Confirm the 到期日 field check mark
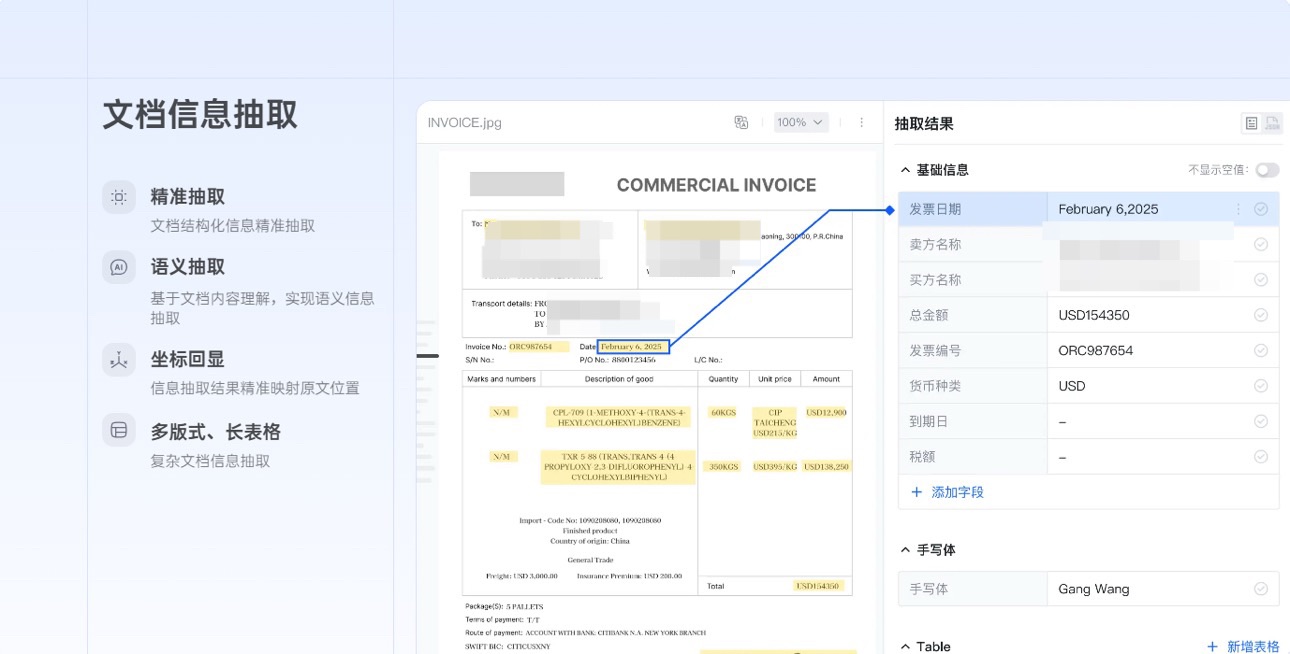 coord(1261,421)
